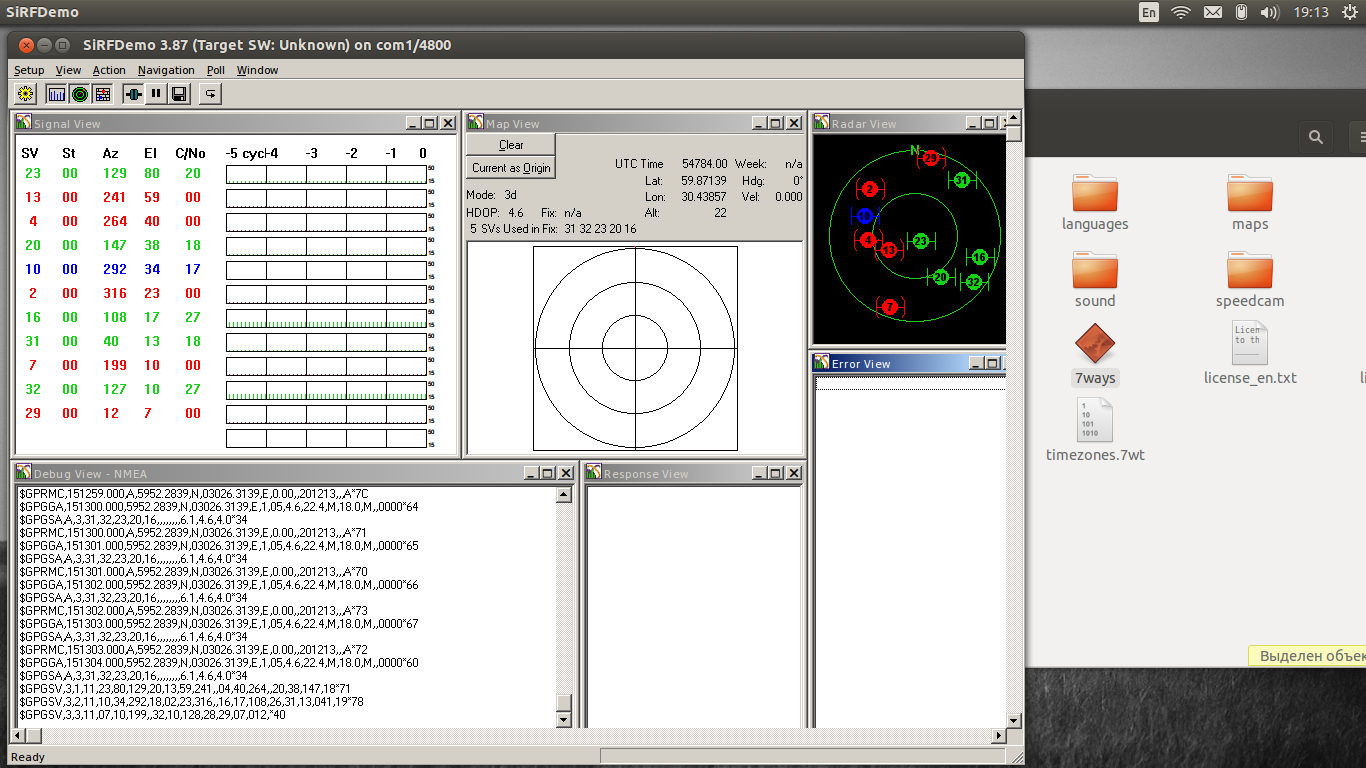Click the yellow gear data source setup icon
1366x768 pixels.
coord(25,94)
